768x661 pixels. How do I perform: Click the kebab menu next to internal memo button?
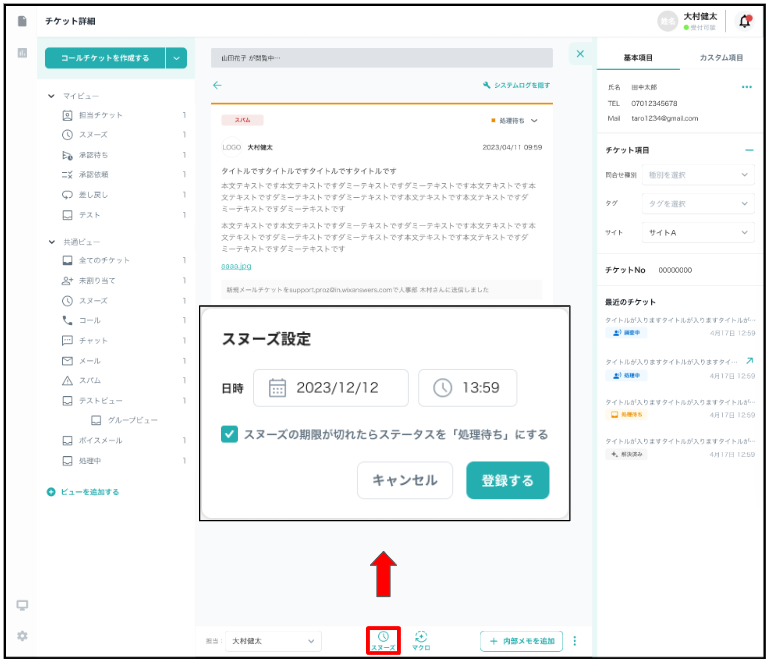pos(574,641)
